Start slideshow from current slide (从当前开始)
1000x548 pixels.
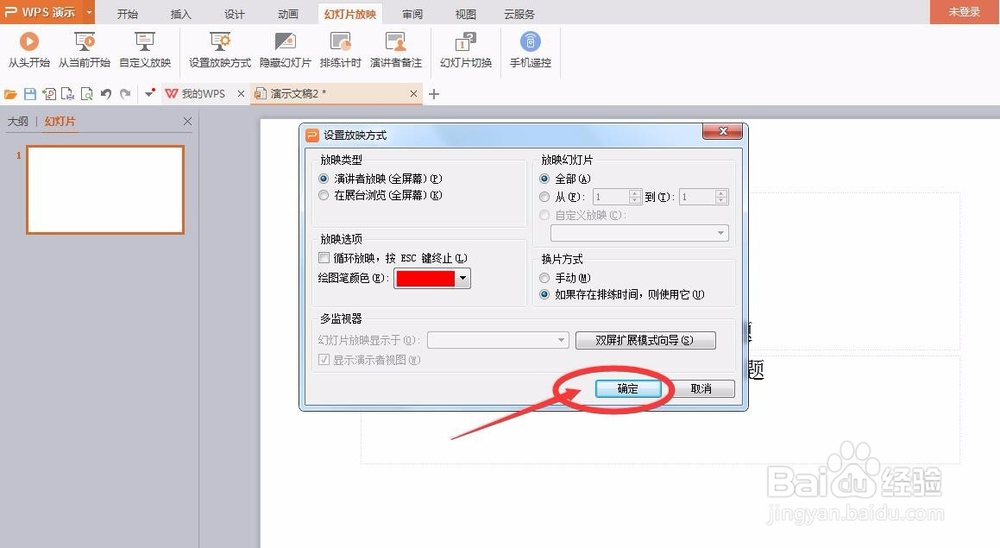point(84,49)
